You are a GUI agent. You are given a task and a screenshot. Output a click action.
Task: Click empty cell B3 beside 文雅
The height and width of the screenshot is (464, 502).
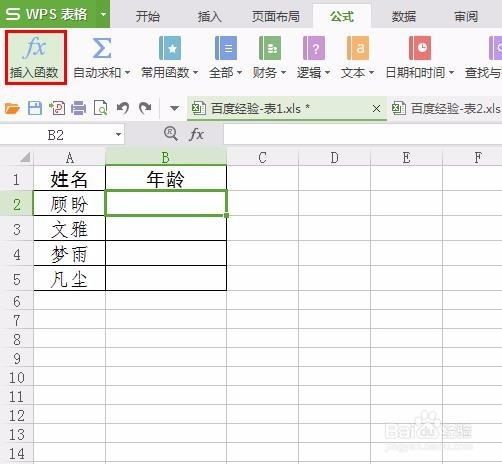pos(166,228)
